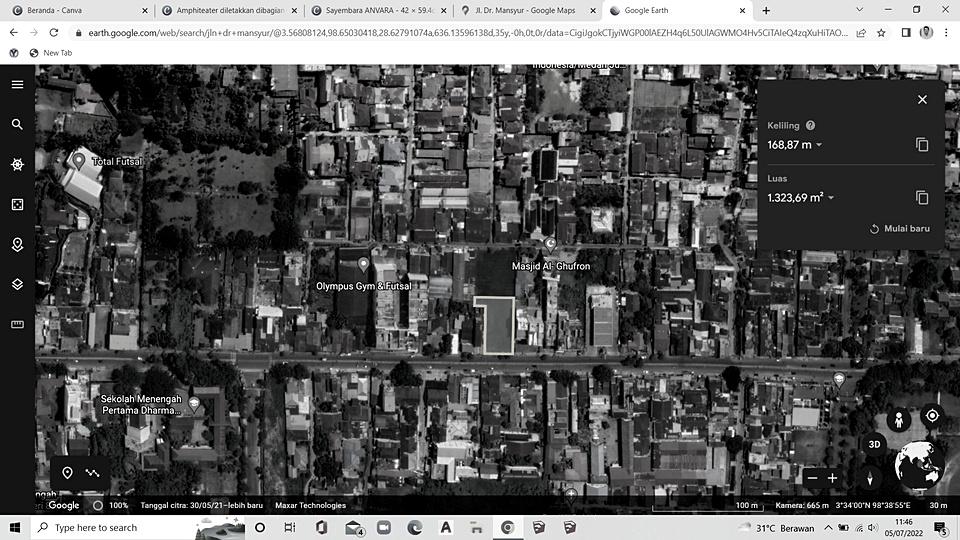Open Microsoft Edge from taskbar
This screenshot has width=960, height=540.
[x=414, y=527]
